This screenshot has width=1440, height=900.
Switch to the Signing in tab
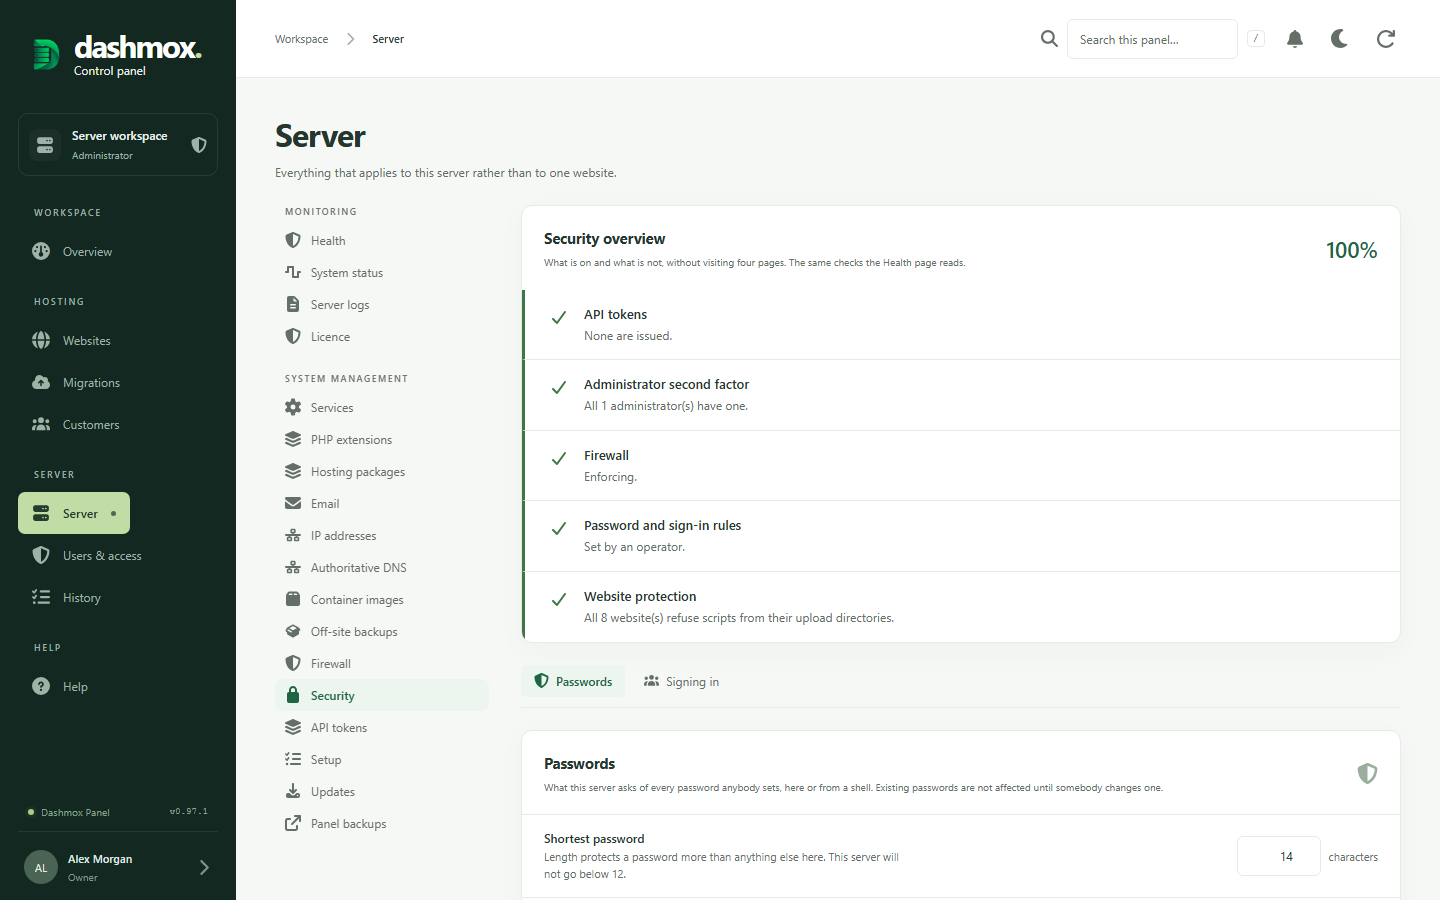pyautogui.click(x=681, y=681)
